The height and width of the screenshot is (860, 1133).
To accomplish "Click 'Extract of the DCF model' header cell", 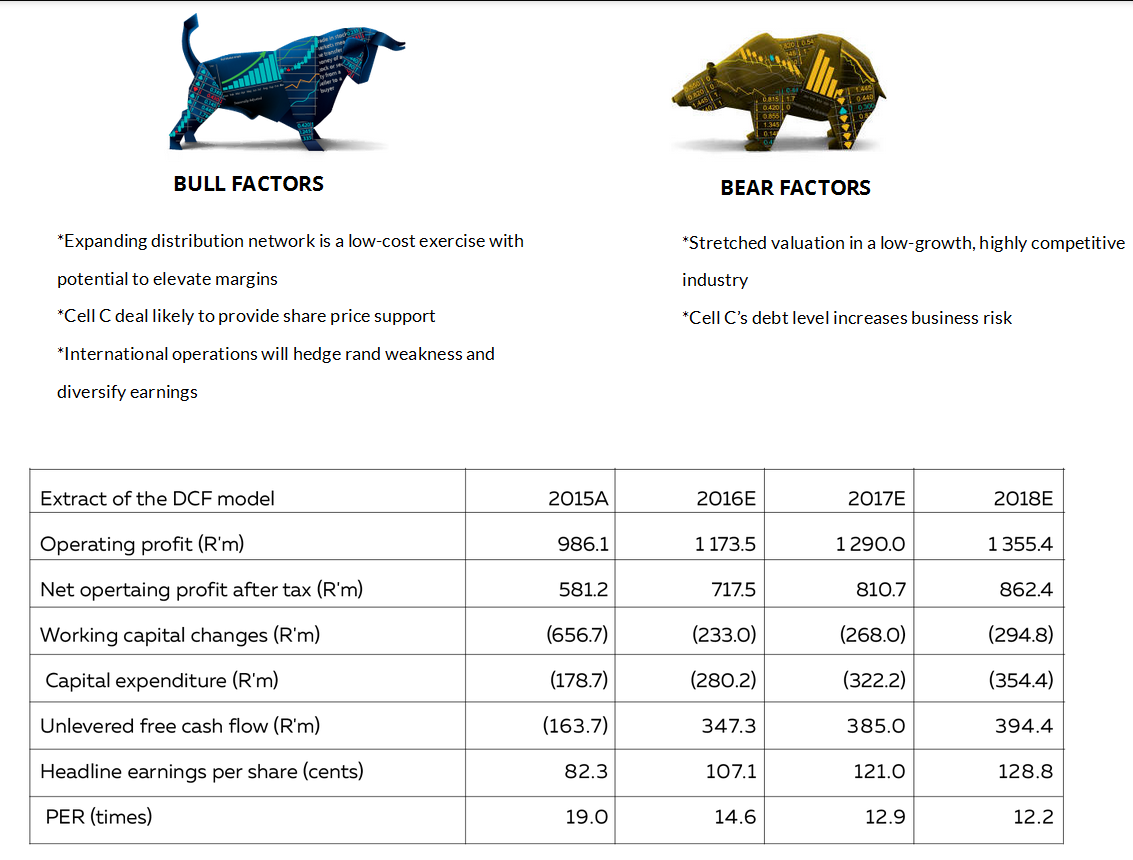I will coord(157,498).
